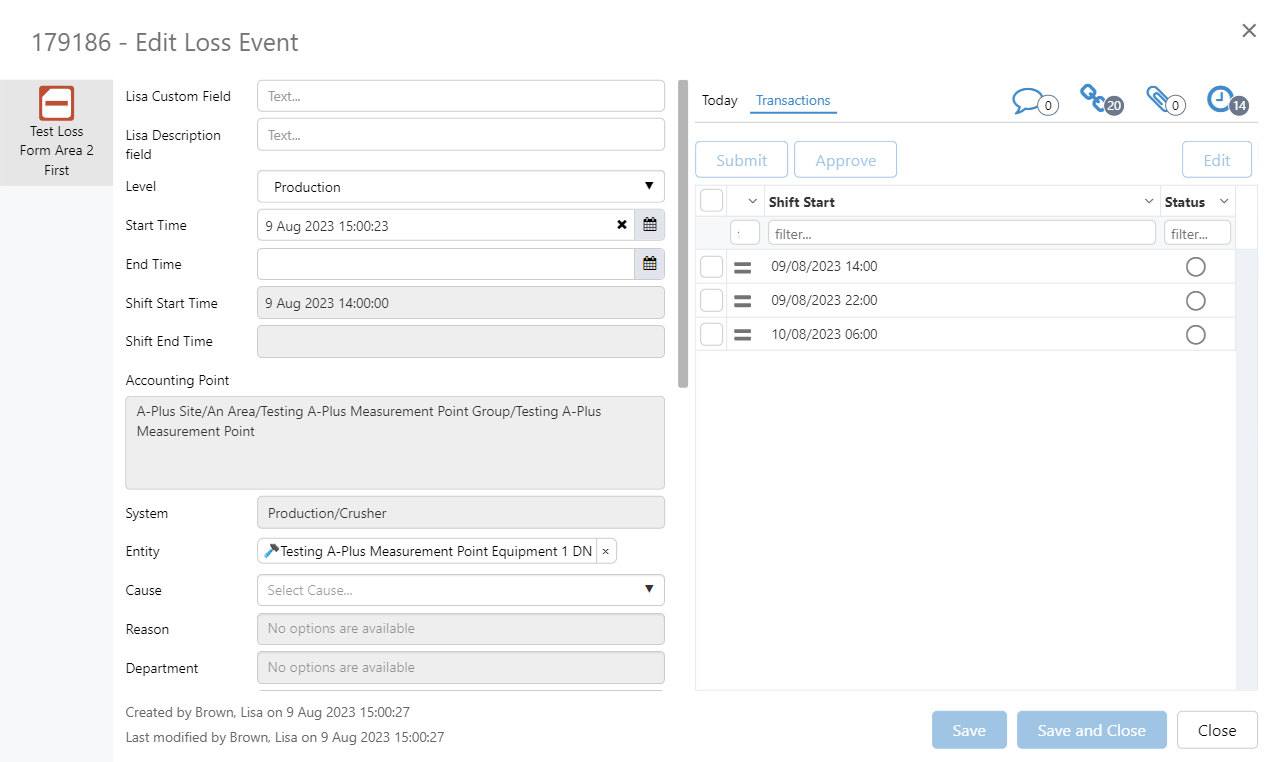
Task: Switch to the Today tab
Action: tap(719, 100)
